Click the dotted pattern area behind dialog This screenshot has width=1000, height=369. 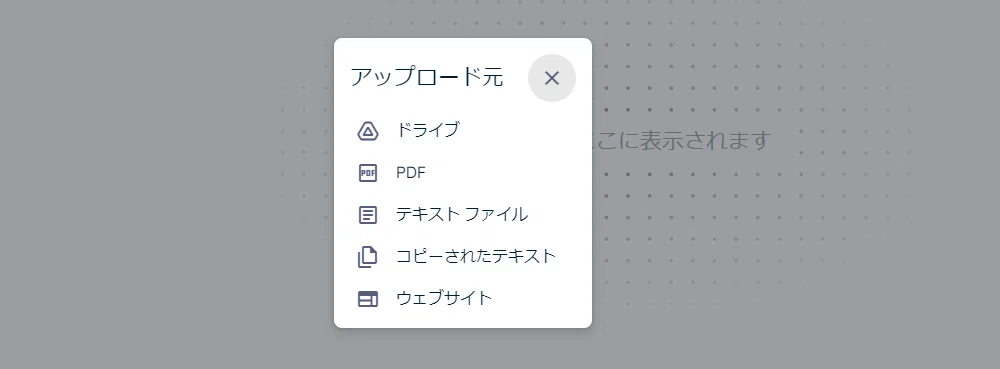tap(753, 223)
